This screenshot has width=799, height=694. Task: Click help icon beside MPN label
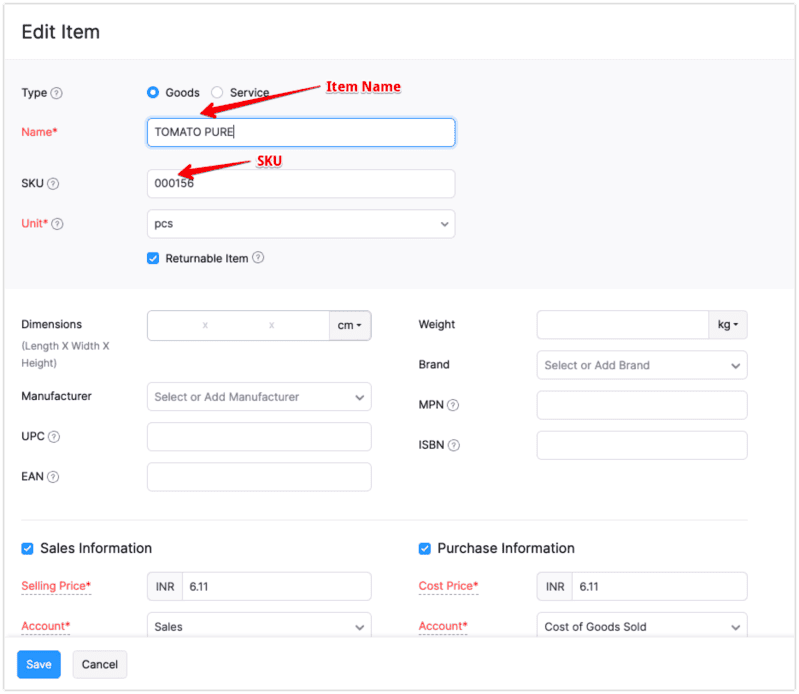pos(453,405)
